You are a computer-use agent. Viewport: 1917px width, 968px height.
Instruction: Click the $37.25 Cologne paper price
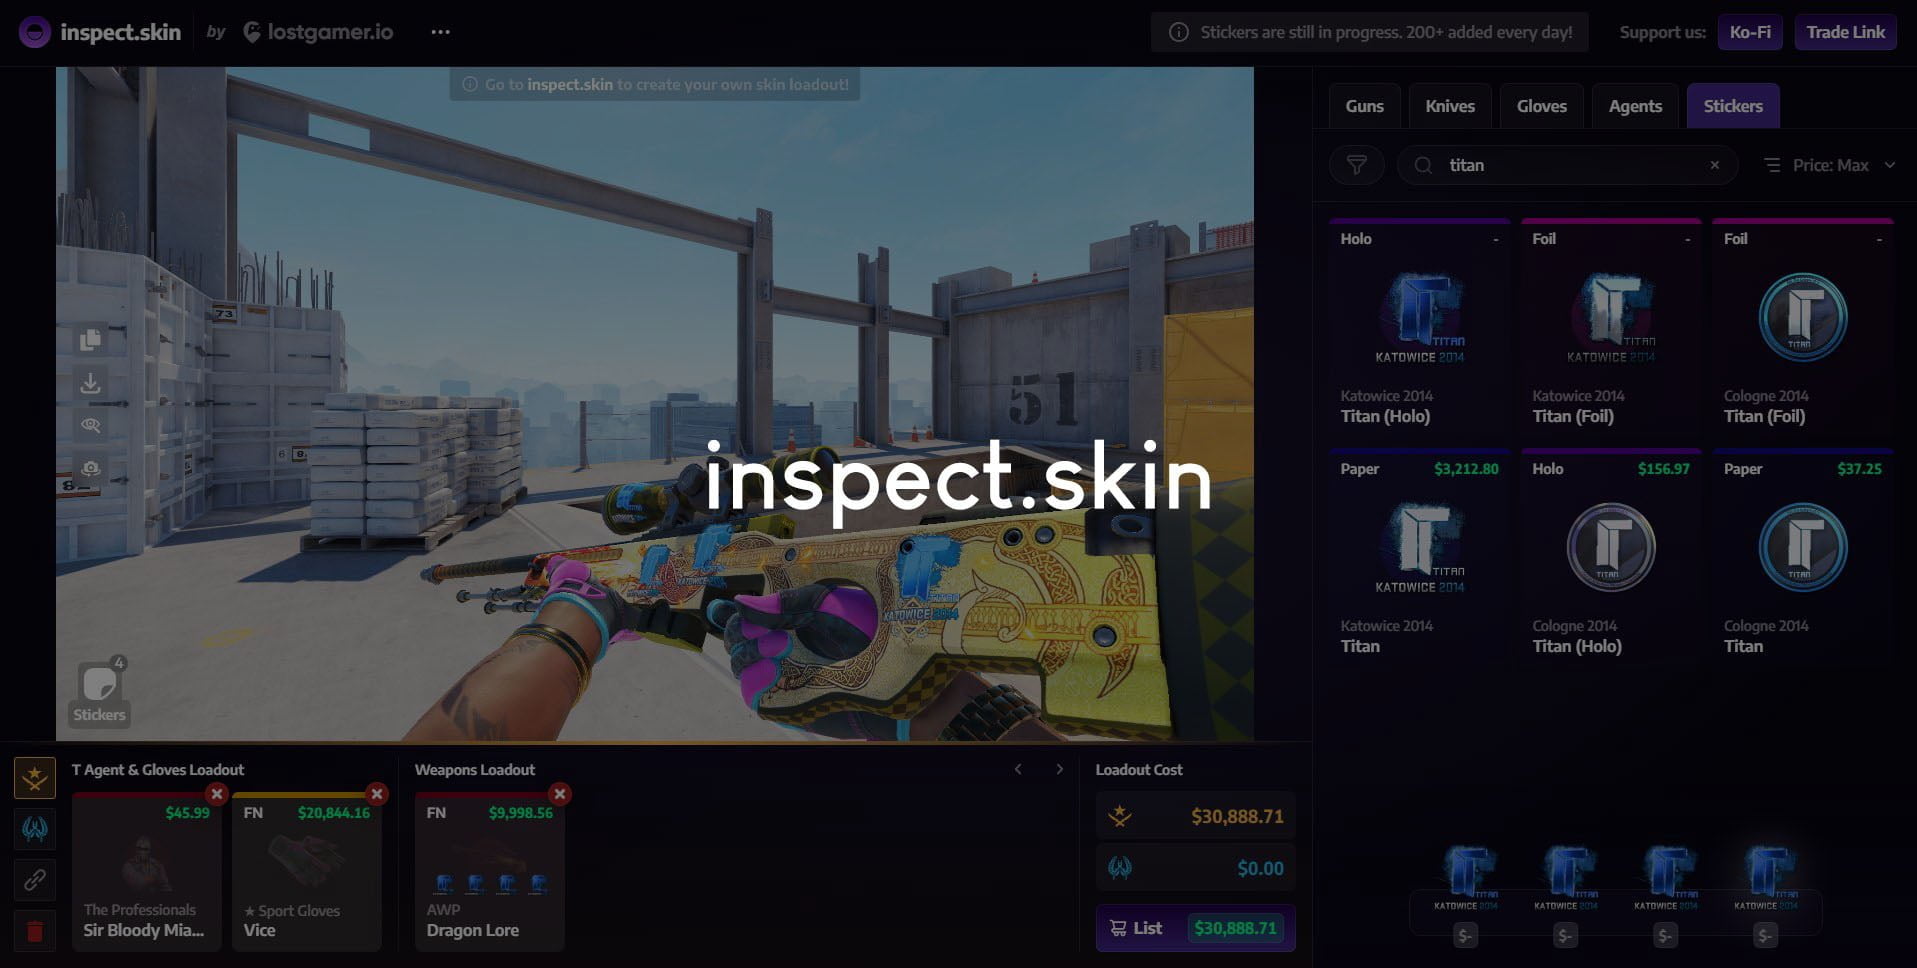(1859, 469)
